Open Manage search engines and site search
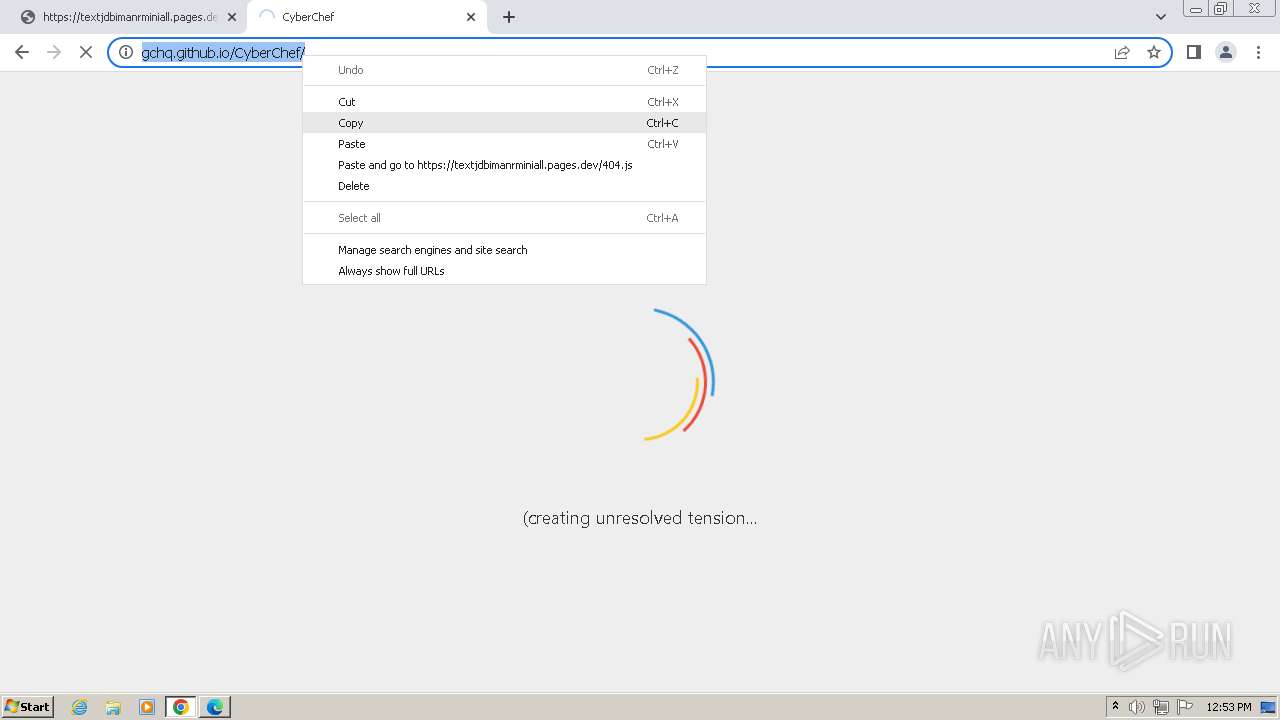This screenshot has height=720, width=1280. (504, 250)
